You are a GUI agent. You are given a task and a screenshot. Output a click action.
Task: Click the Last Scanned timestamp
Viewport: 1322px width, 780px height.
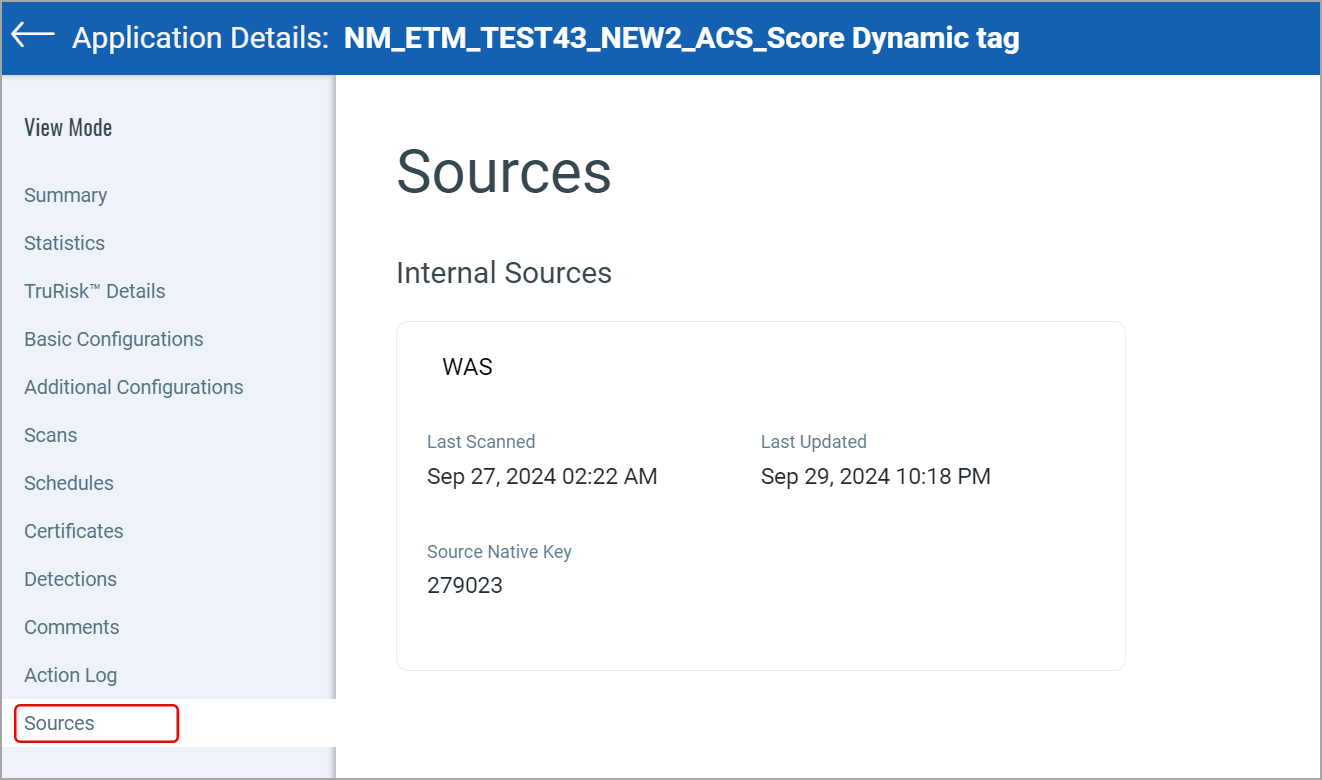[x=542, y=476]
